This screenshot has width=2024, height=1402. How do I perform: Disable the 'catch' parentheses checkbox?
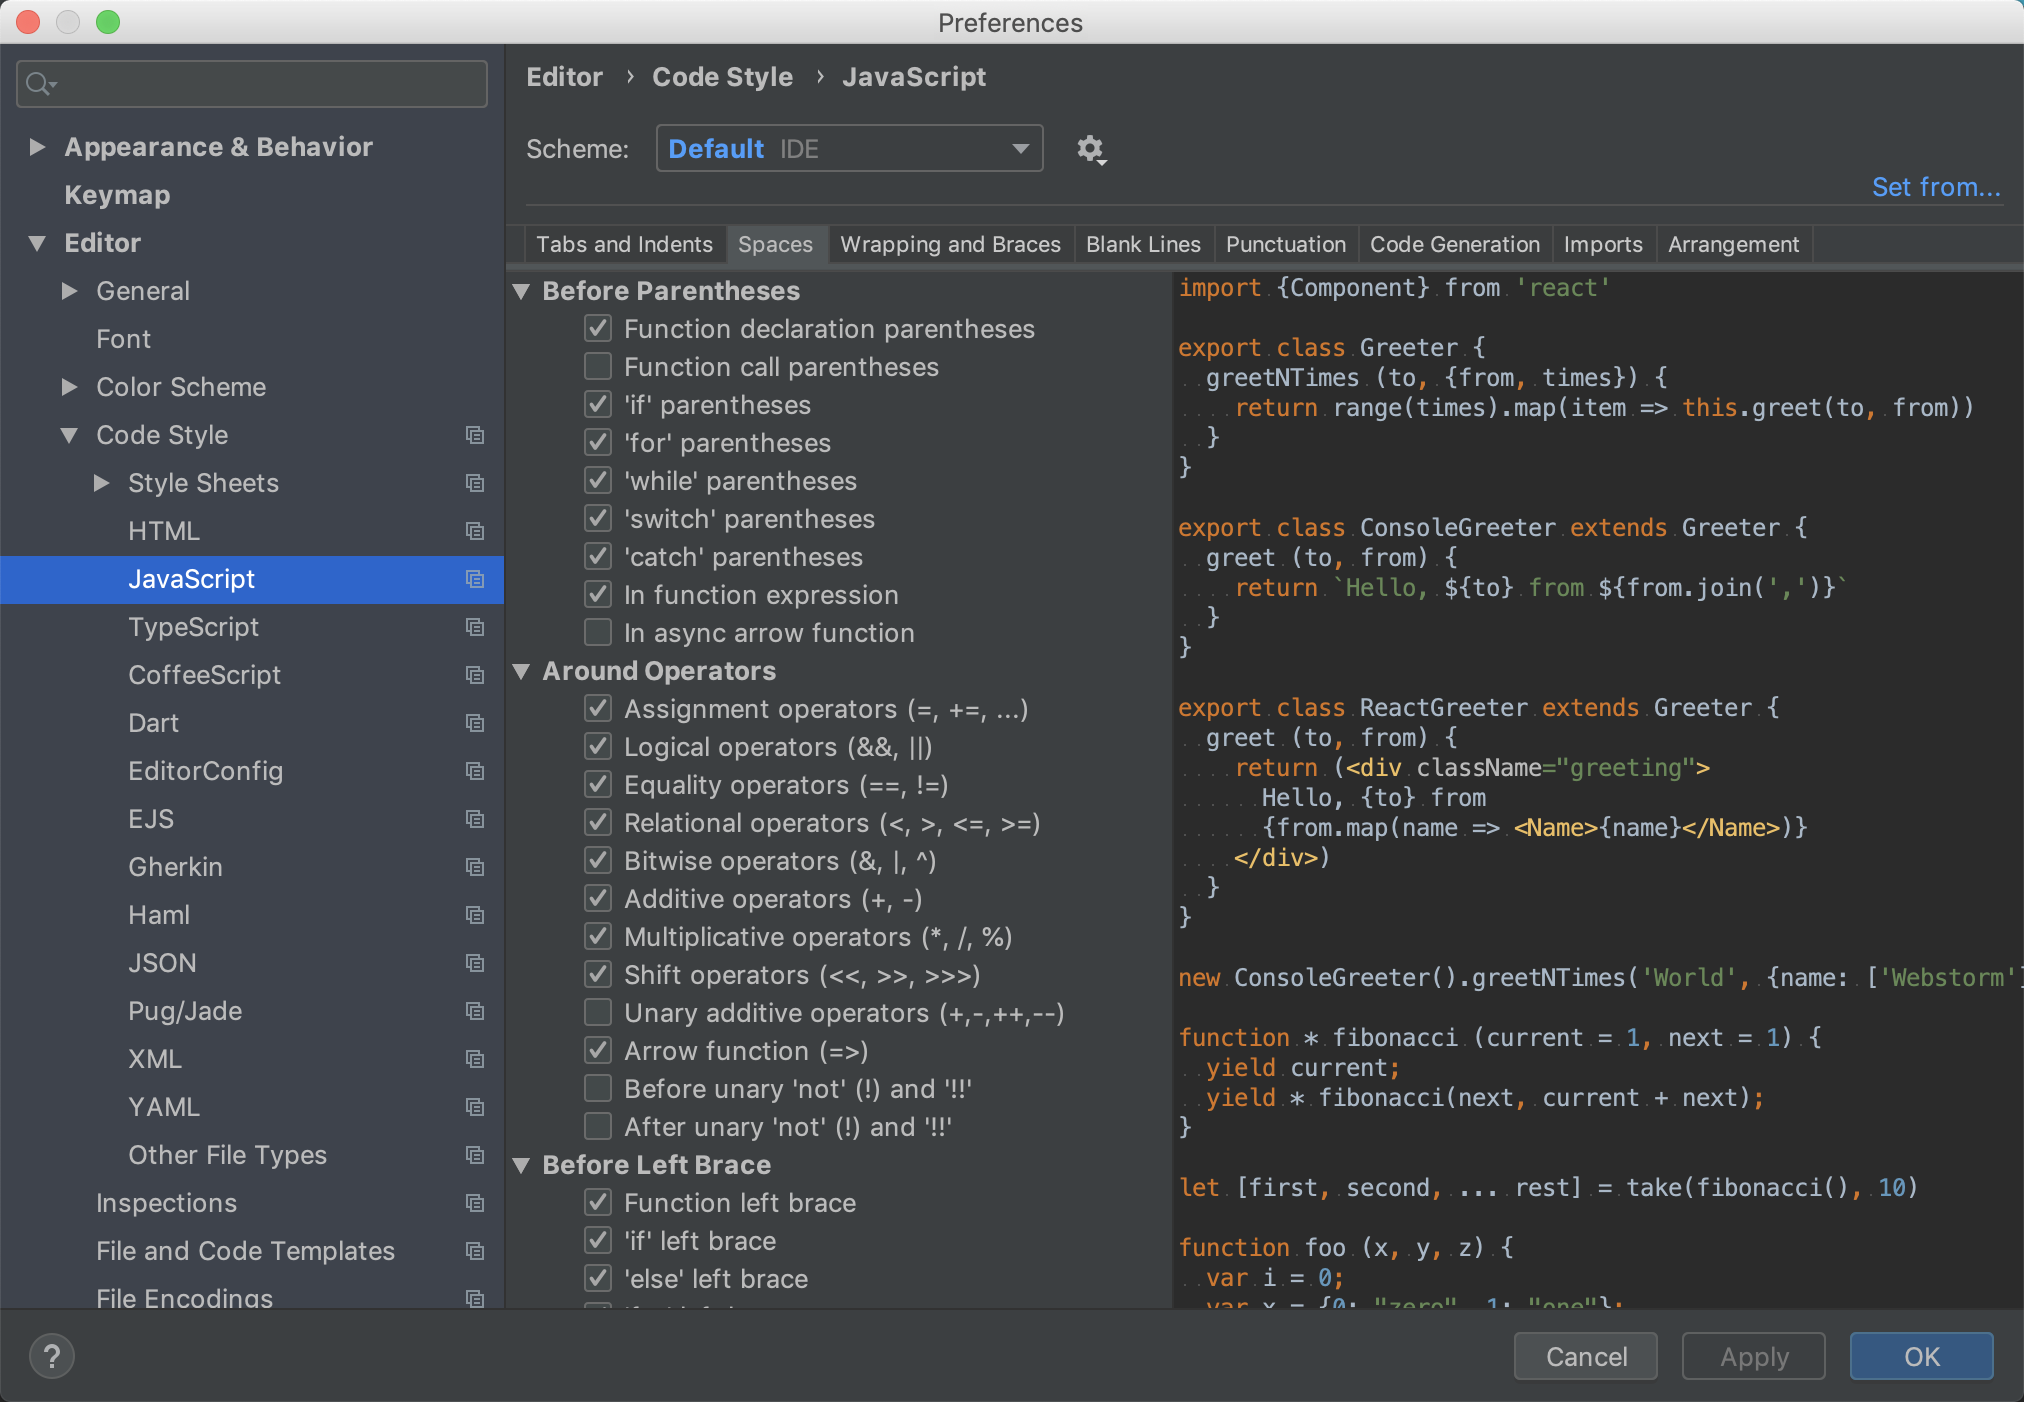(598, 557)
